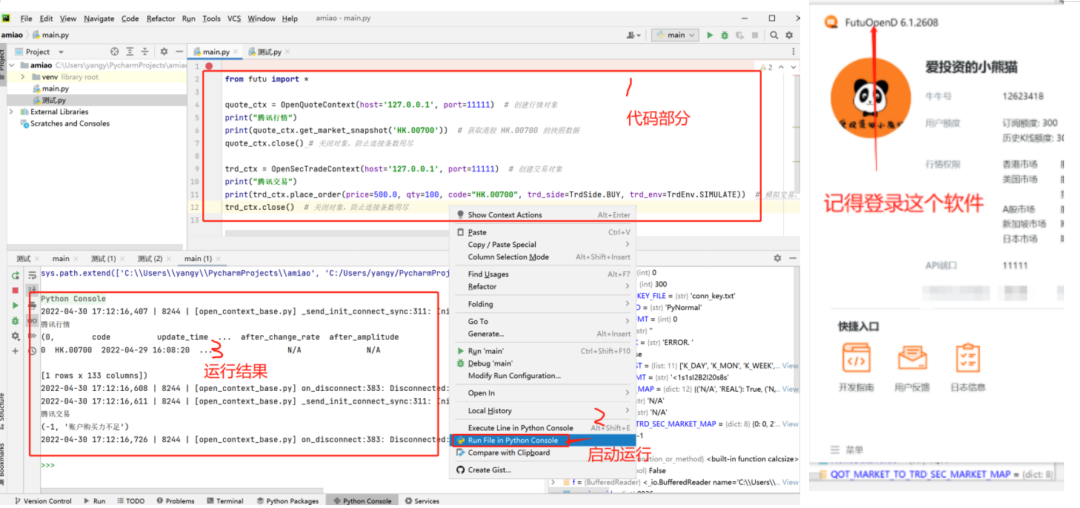The image size is (1080, 508).
Task: Stop the console with red square icon
Action: tap(15, 290)
